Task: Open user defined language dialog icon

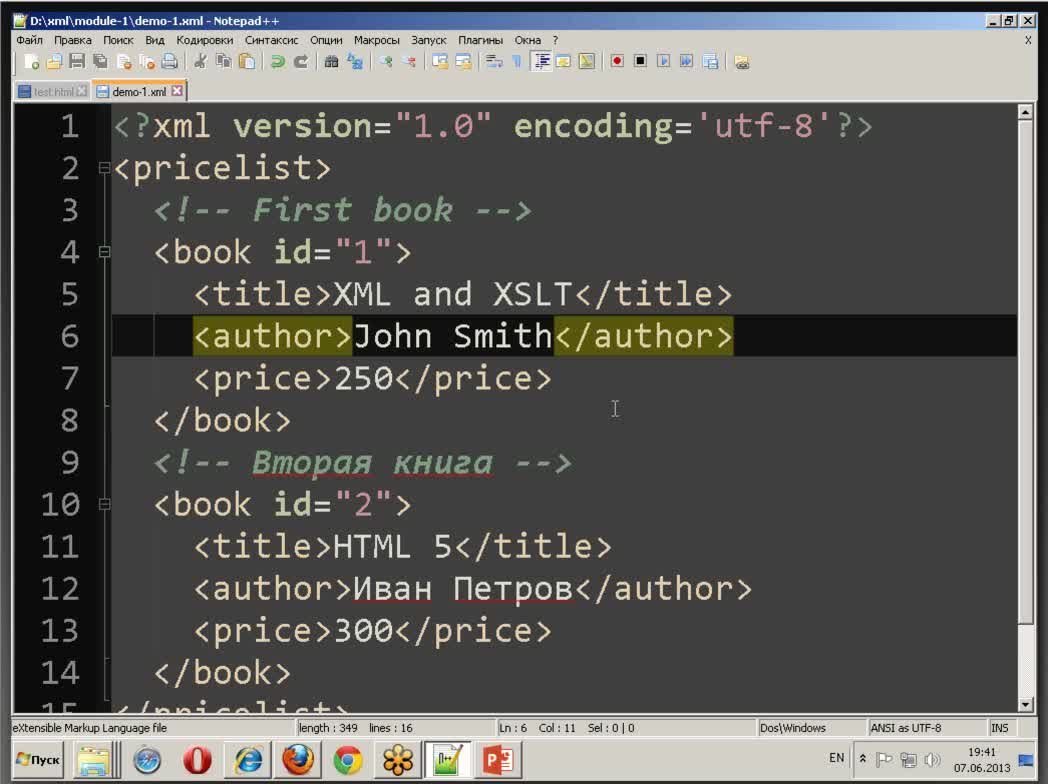Action: pos(563,62)
